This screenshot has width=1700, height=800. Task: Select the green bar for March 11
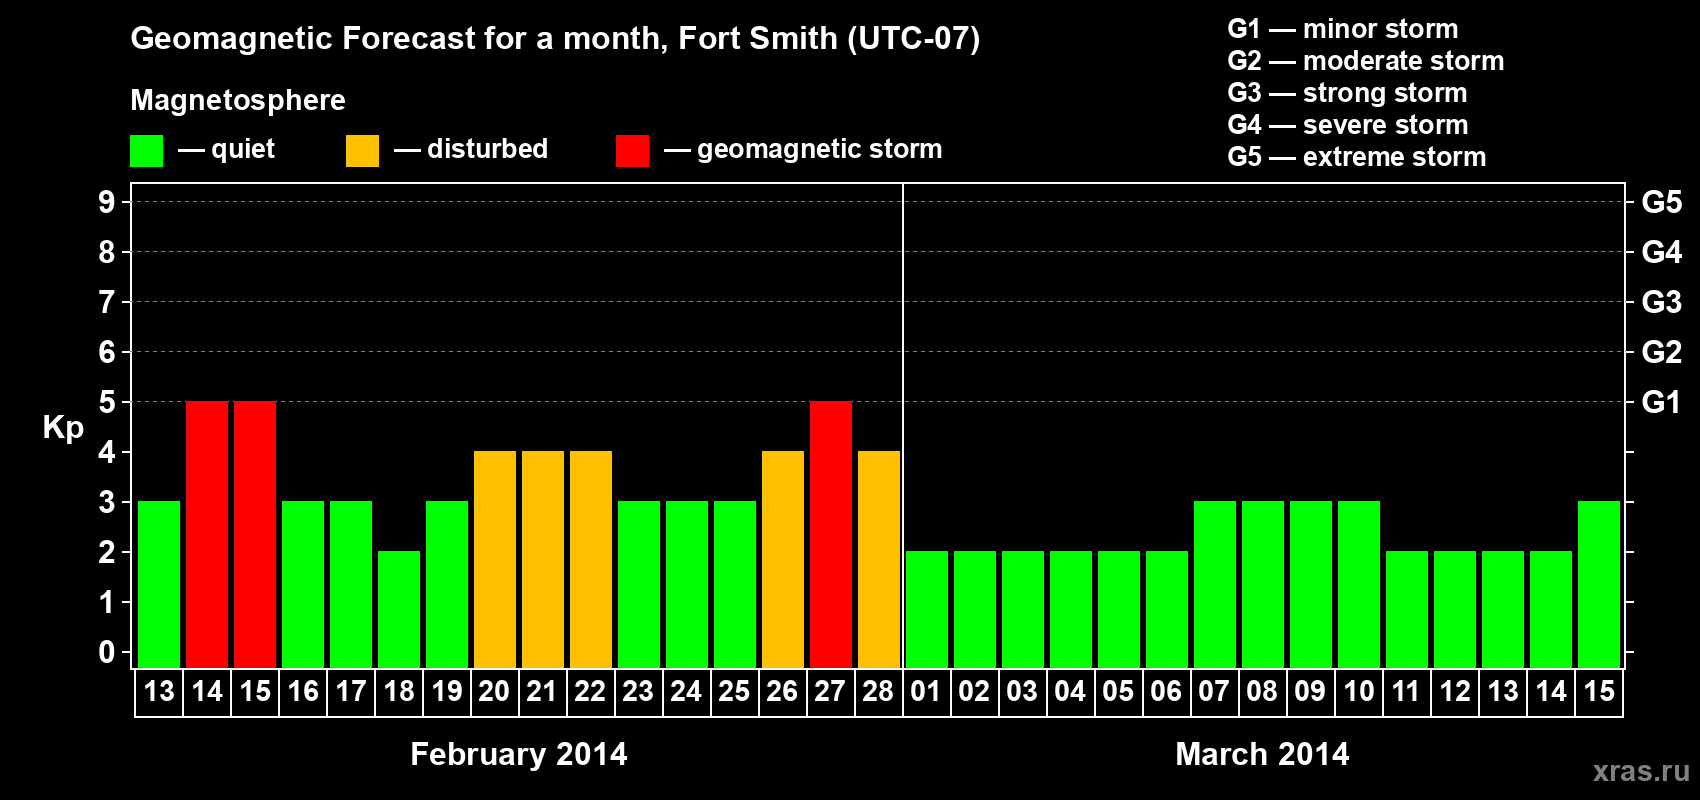[x=1407, y=610]
